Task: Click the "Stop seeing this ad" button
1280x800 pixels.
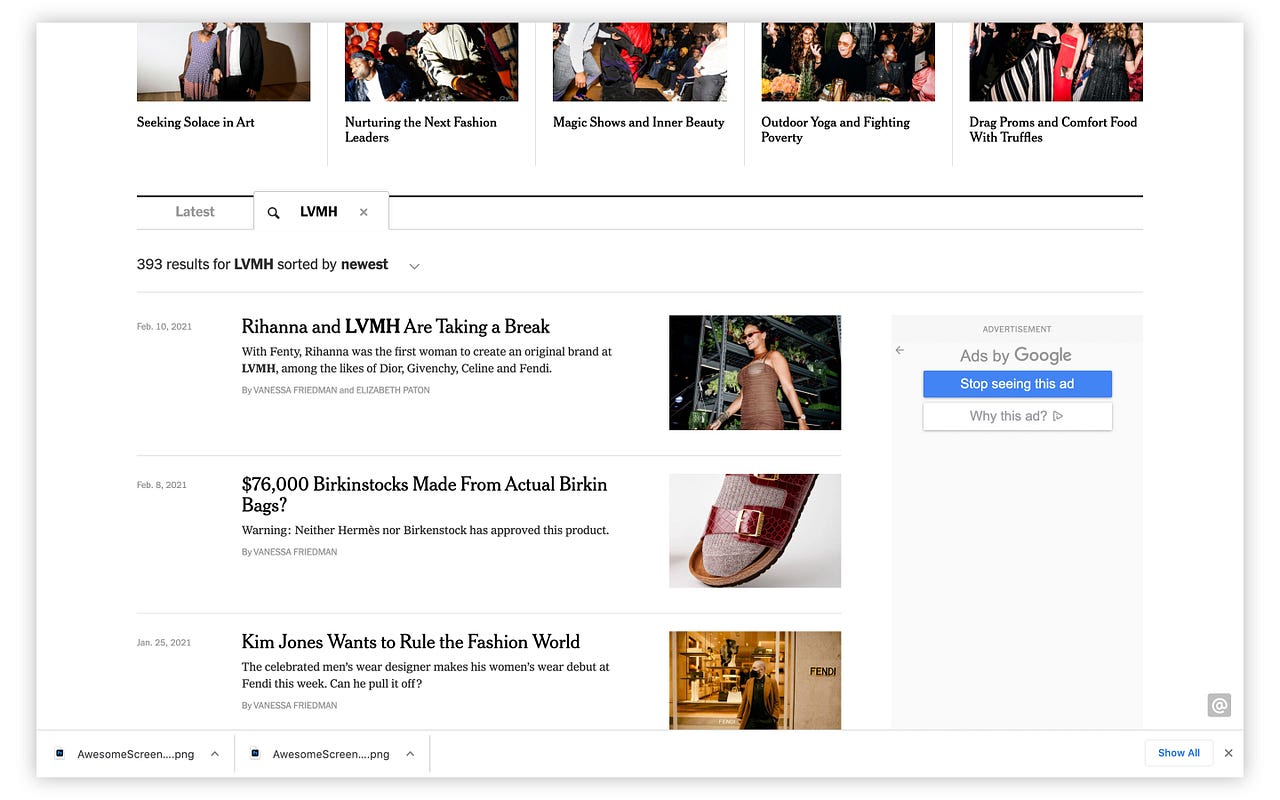Action: (1017, 383)
